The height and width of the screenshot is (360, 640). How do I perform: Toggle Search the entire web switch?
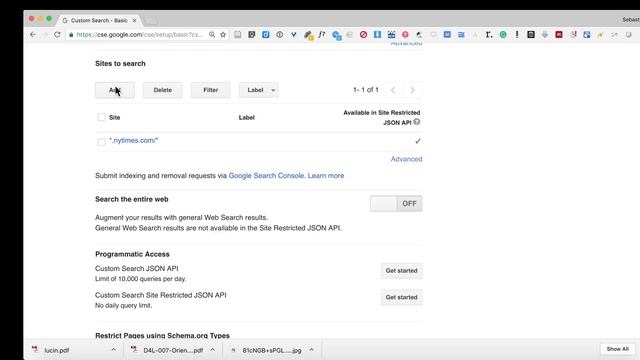pos(396,203)
